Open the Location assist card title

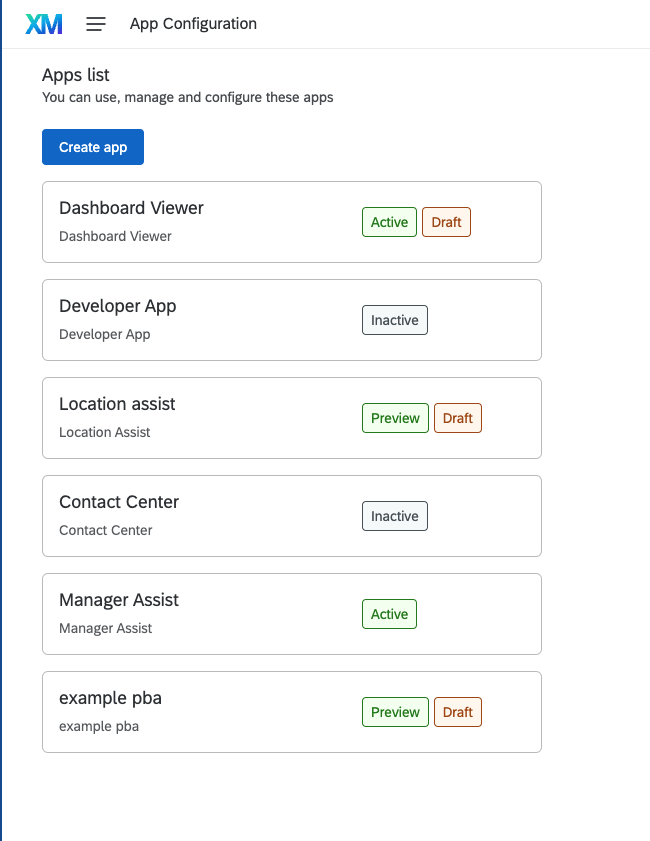click(117, 404)
